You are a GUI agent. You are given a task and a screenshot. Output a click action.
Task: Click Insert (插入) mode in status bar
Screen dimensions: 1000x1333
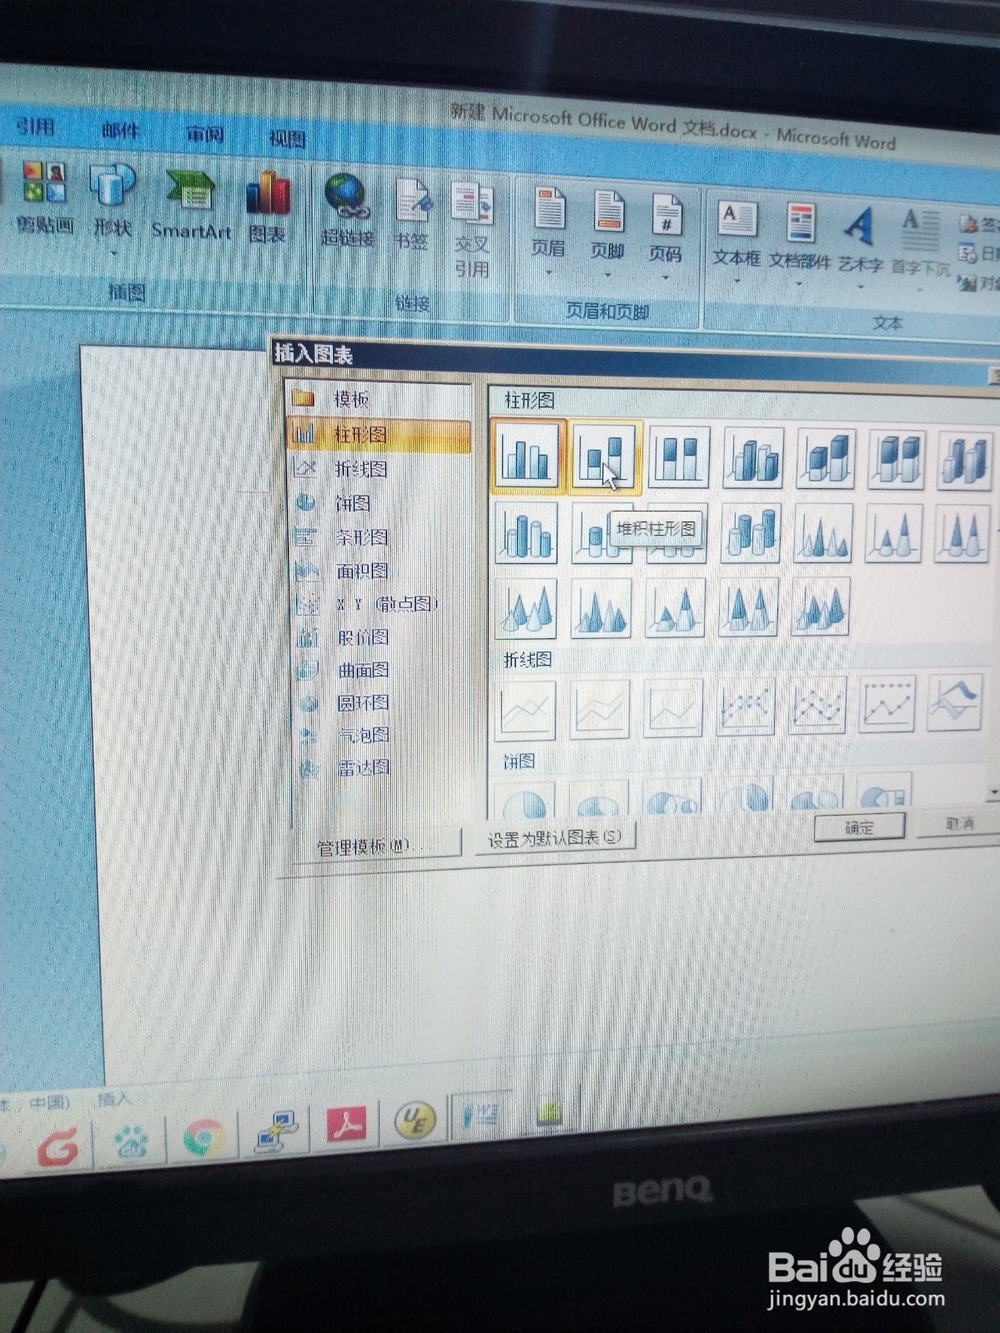(x=112, y=1099)
